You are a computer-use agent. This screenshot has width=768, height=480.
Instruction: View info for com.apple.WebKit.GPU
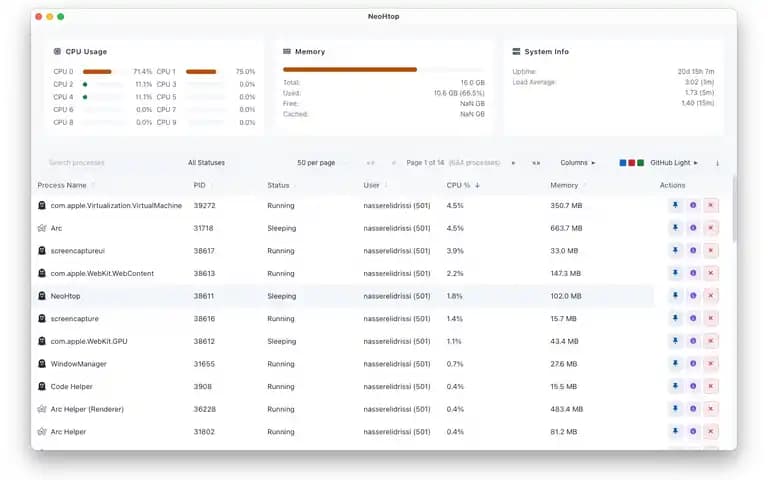pyautogui.click(x=693, y=340)
